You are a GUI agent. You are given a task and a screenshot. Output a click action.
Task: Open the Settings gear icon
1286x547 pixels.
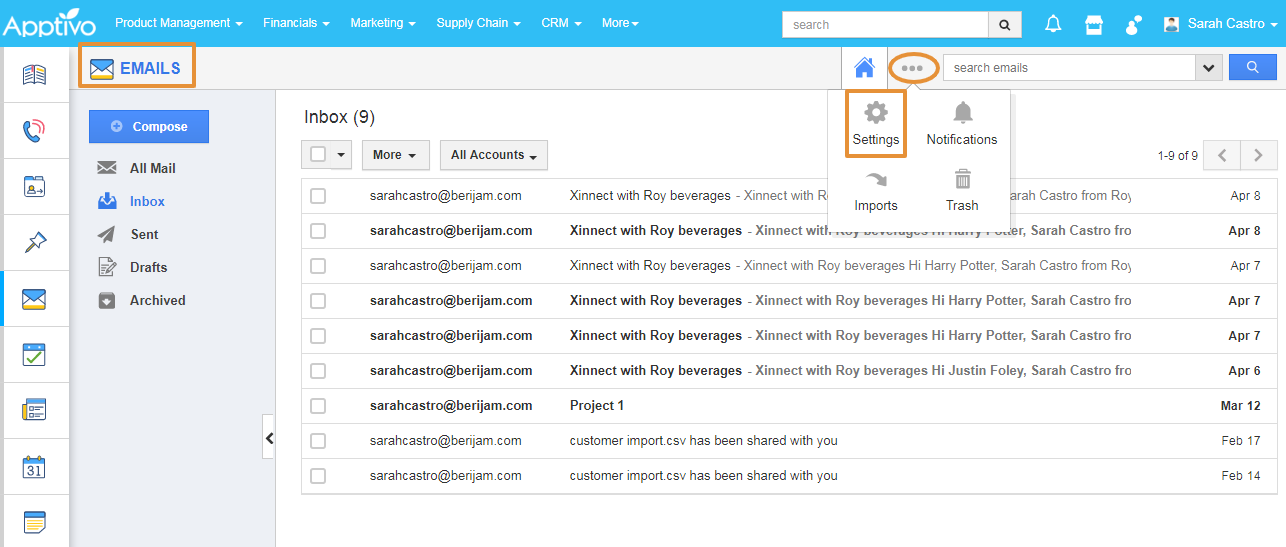(x=876, y=113)
